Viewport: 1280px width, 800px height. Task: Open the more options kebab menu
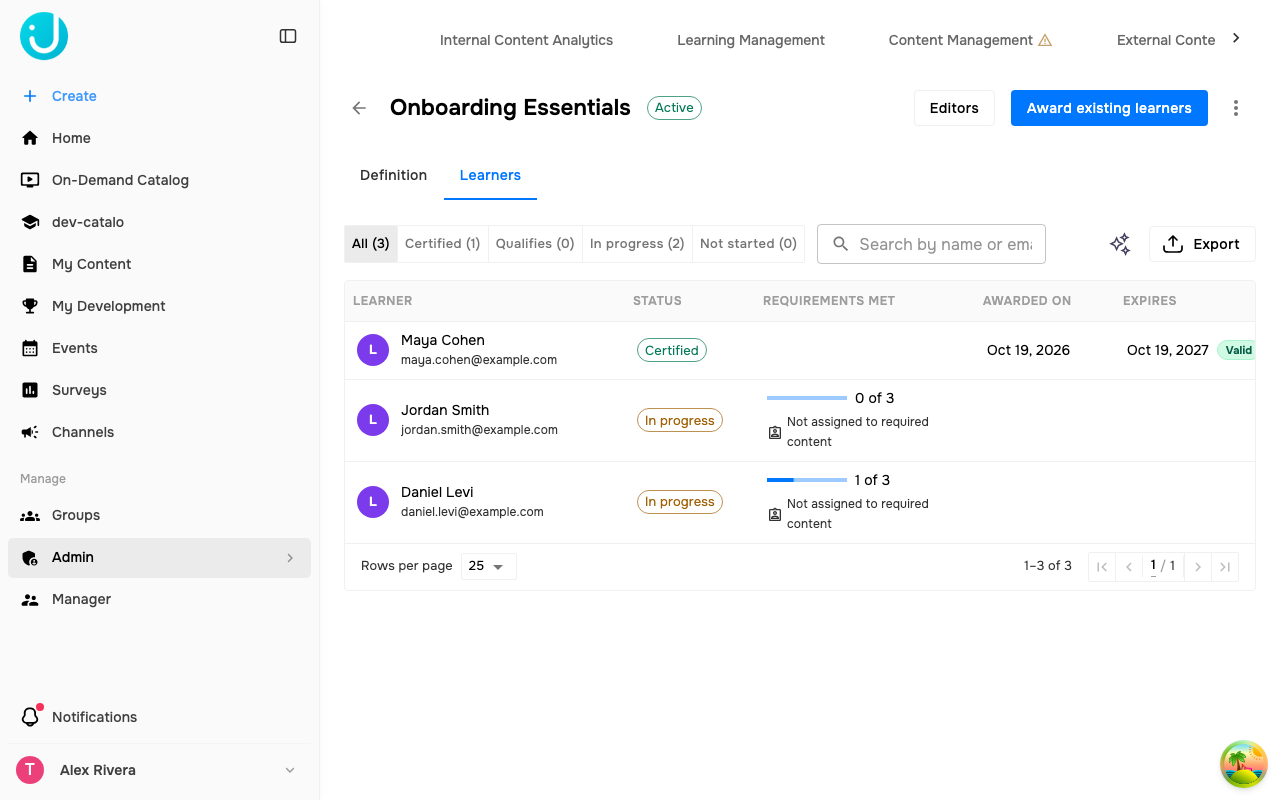[1236, 108]
